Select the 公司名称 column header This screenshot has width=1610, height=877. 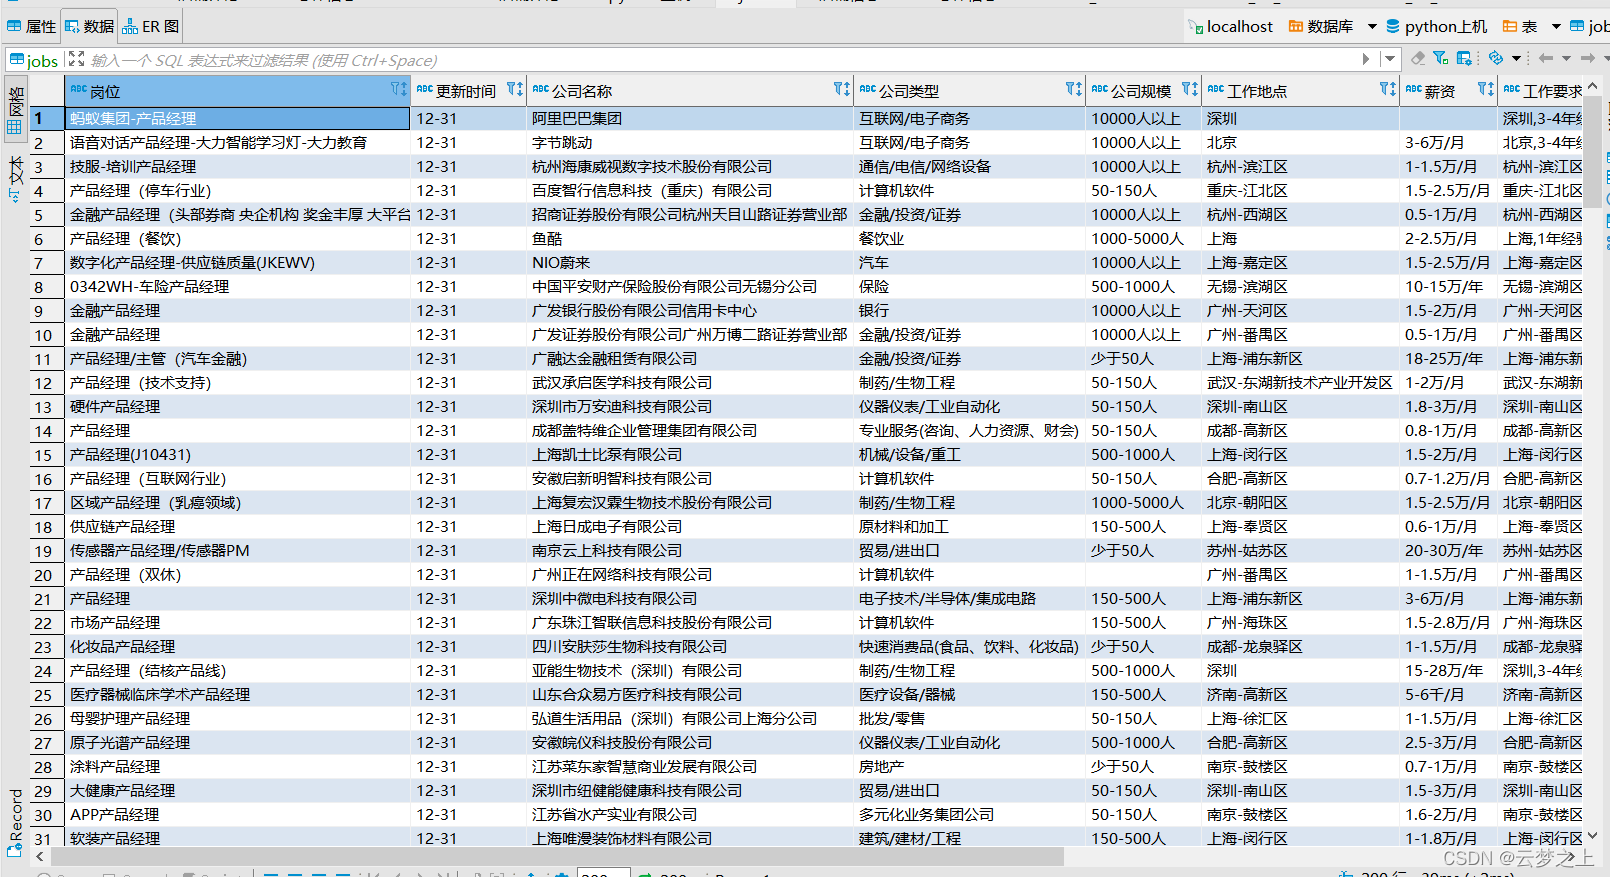pyautogui.click(x=690, y=91)
